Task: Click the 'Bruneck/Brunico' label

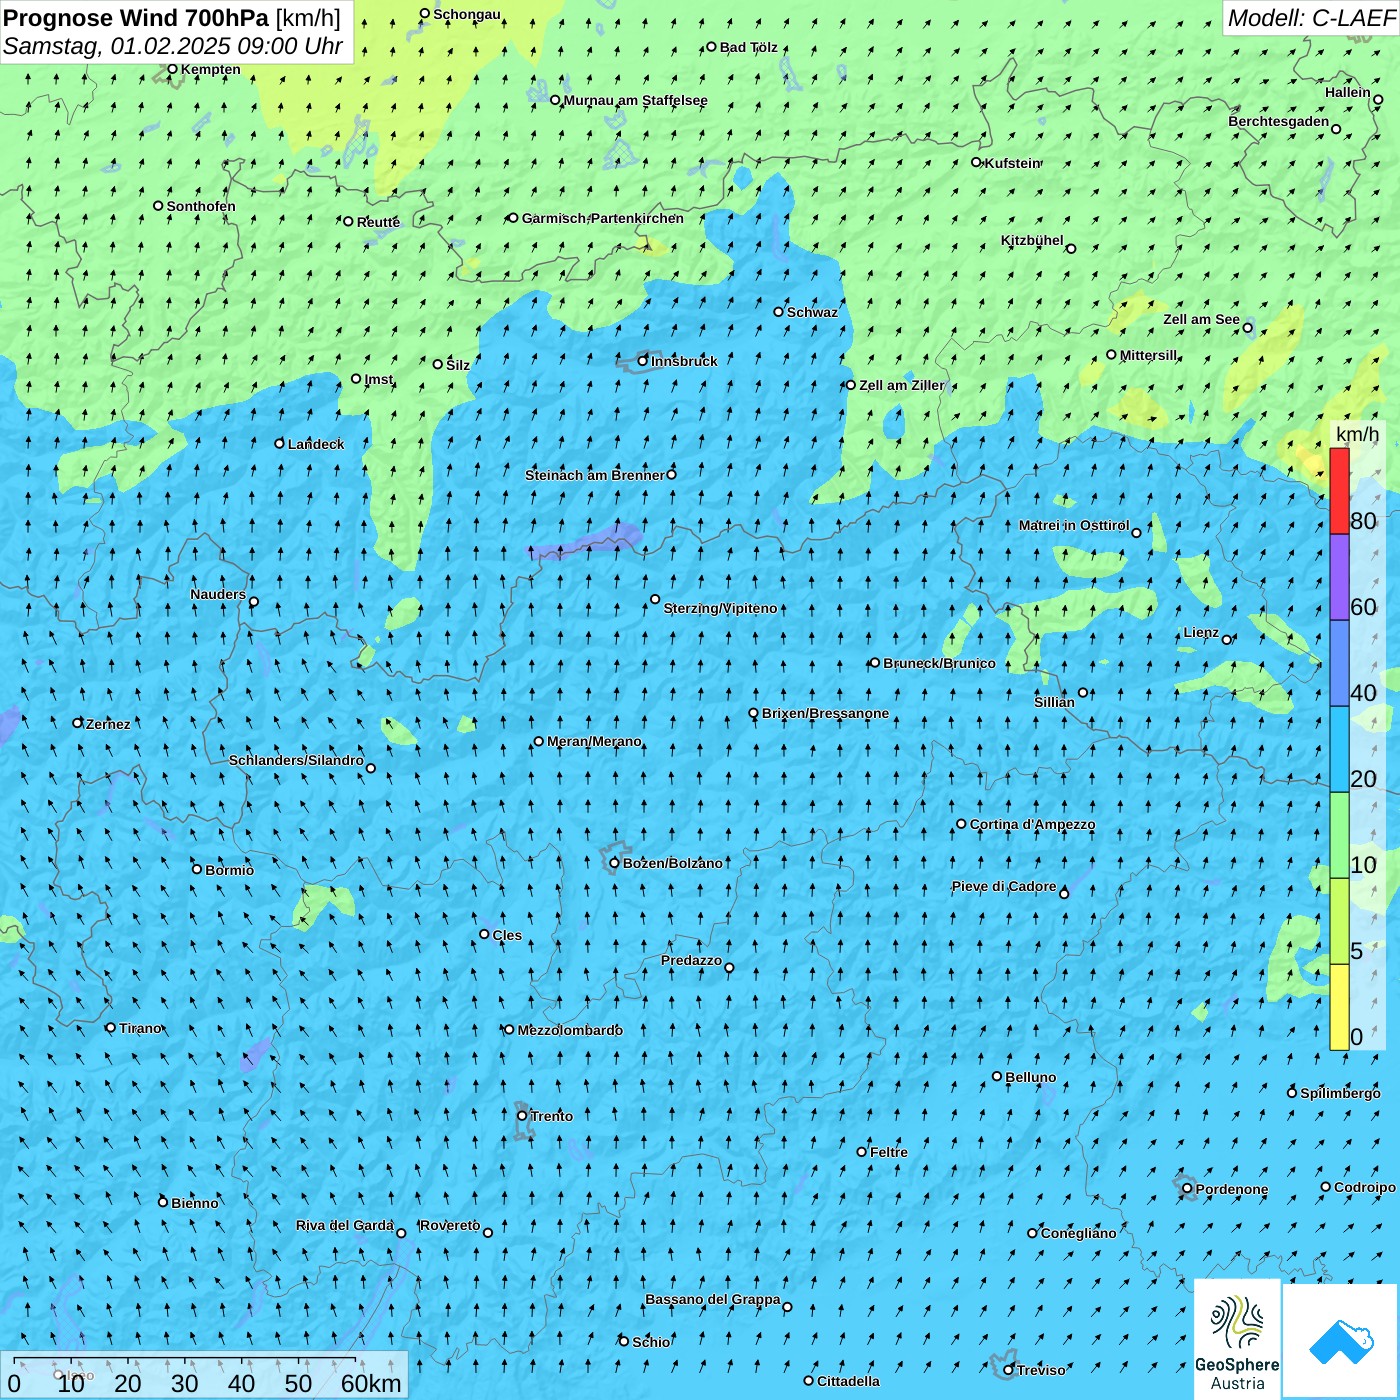Action: tap(939, 663)
